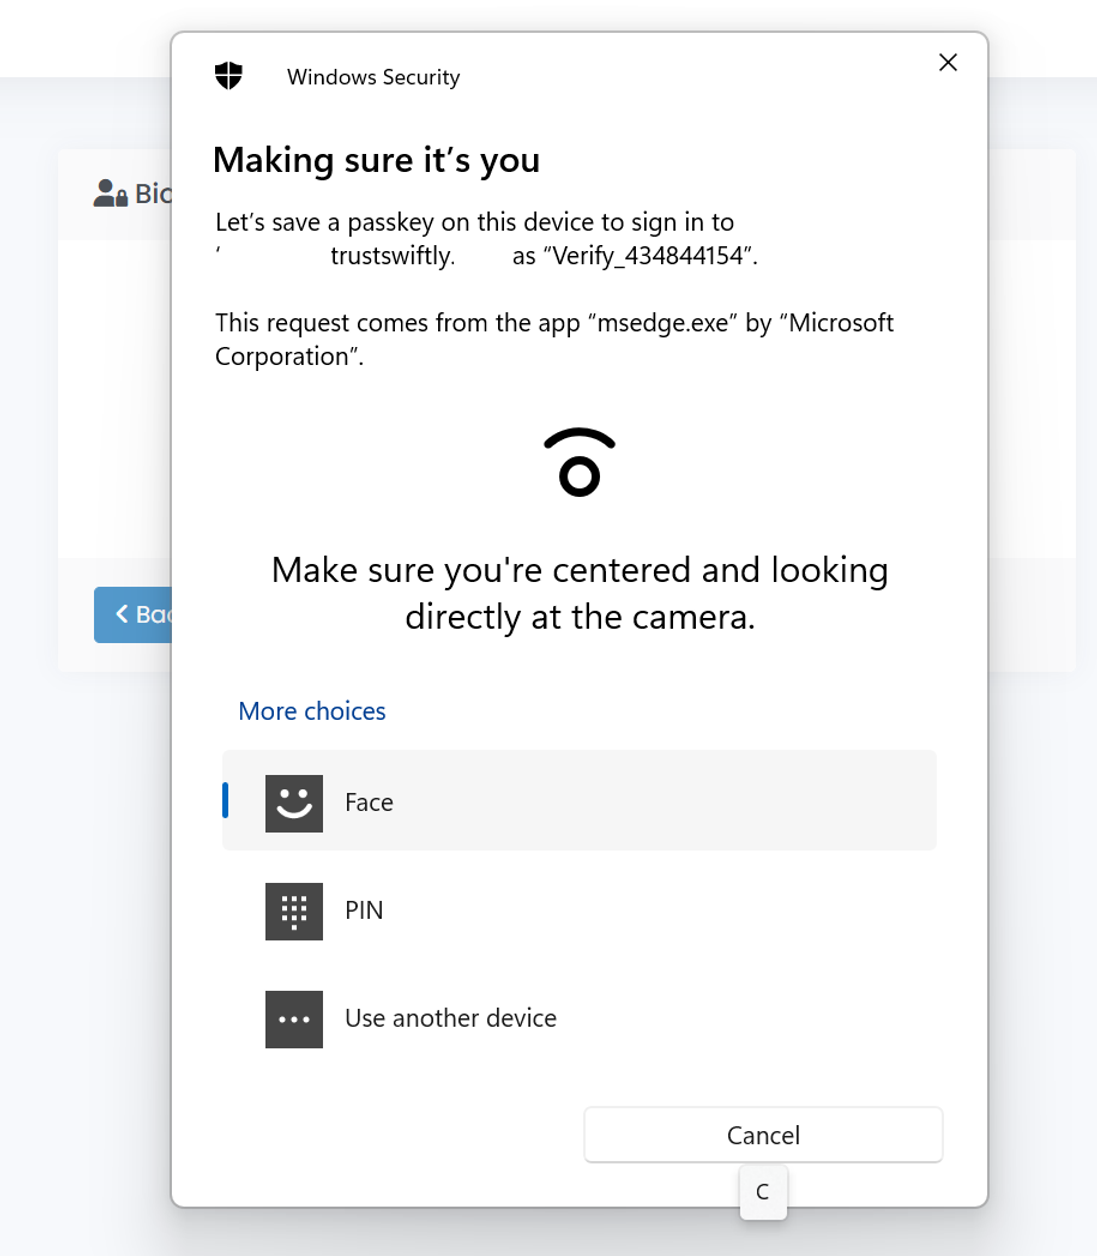Viewport: 1097px width, 1256px height.
Task: Click the C access key tooltip
Action: coord(763,1192)
